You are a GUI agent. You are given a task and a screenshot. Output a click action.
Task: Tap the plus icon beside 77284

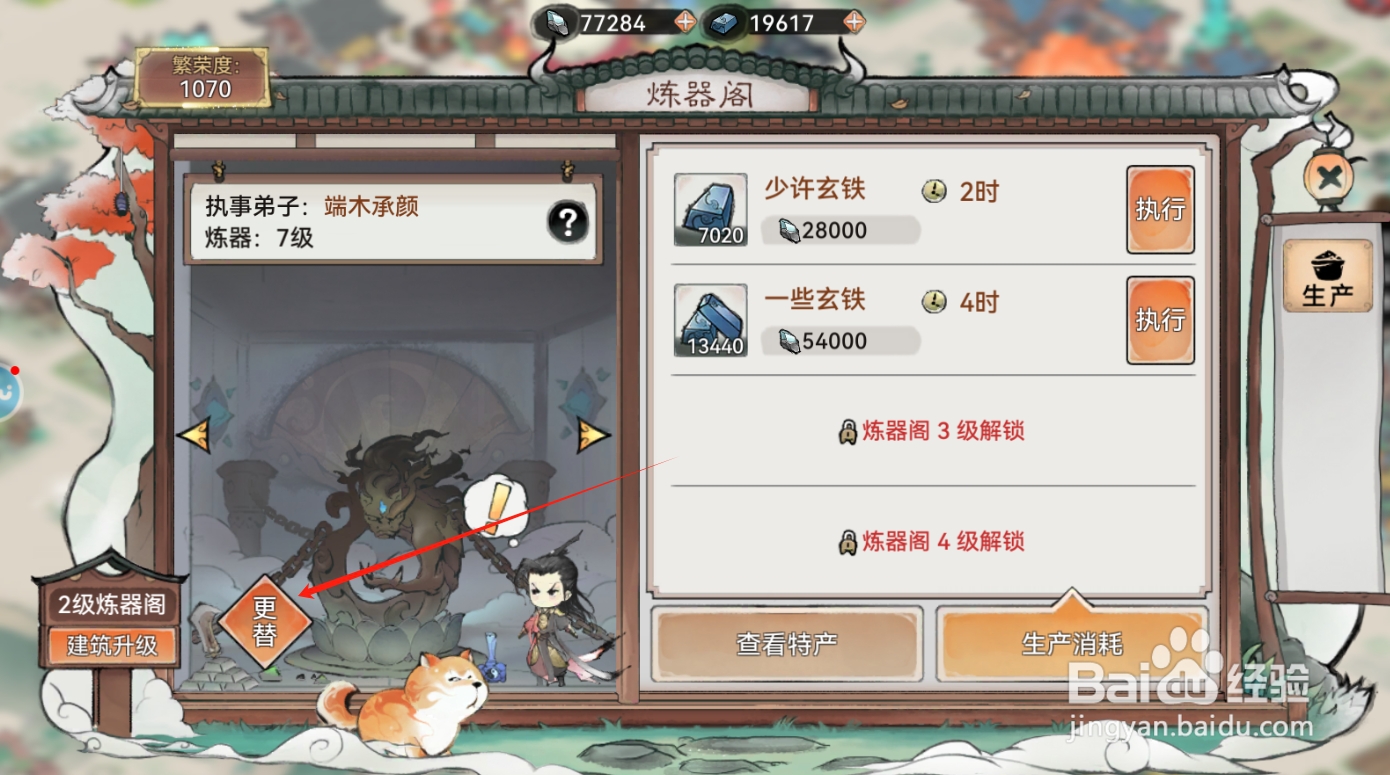click(684, 22)
